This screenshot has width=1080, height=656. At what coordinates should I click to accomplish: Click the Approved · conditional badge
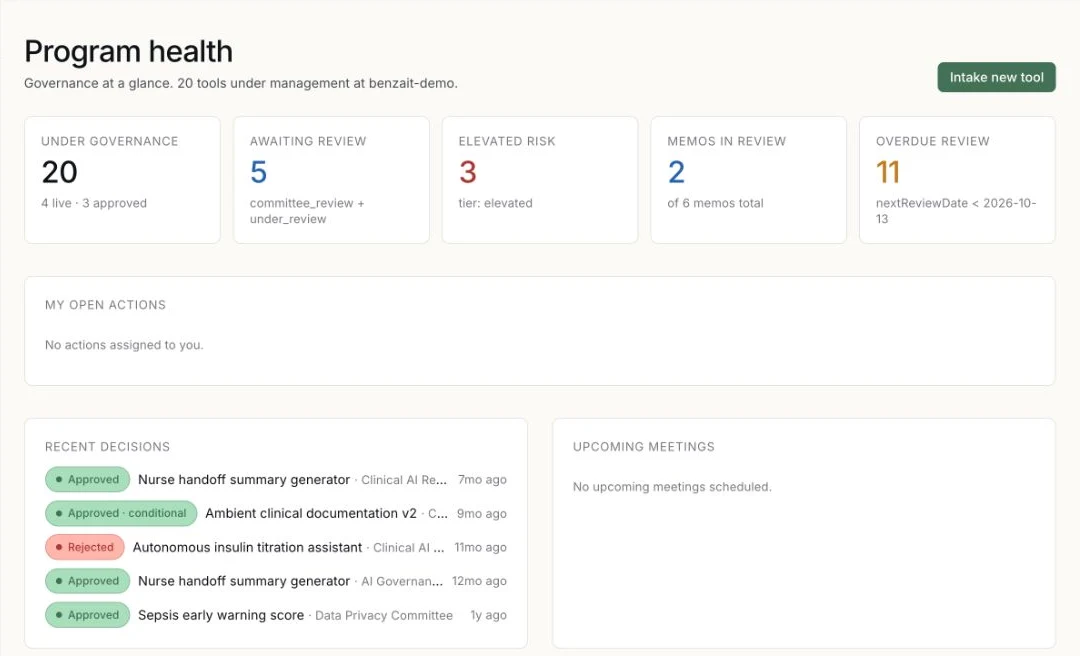pyautogui.click(x=121, y=513)
